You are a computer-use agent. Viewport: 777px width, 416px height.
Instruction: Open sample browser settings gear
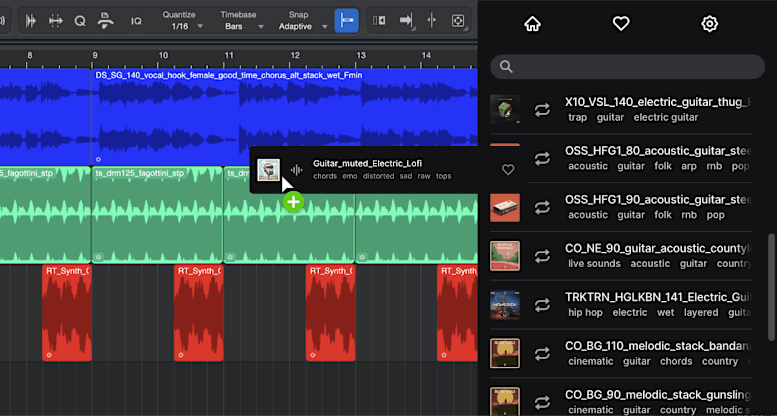[709, 24]
